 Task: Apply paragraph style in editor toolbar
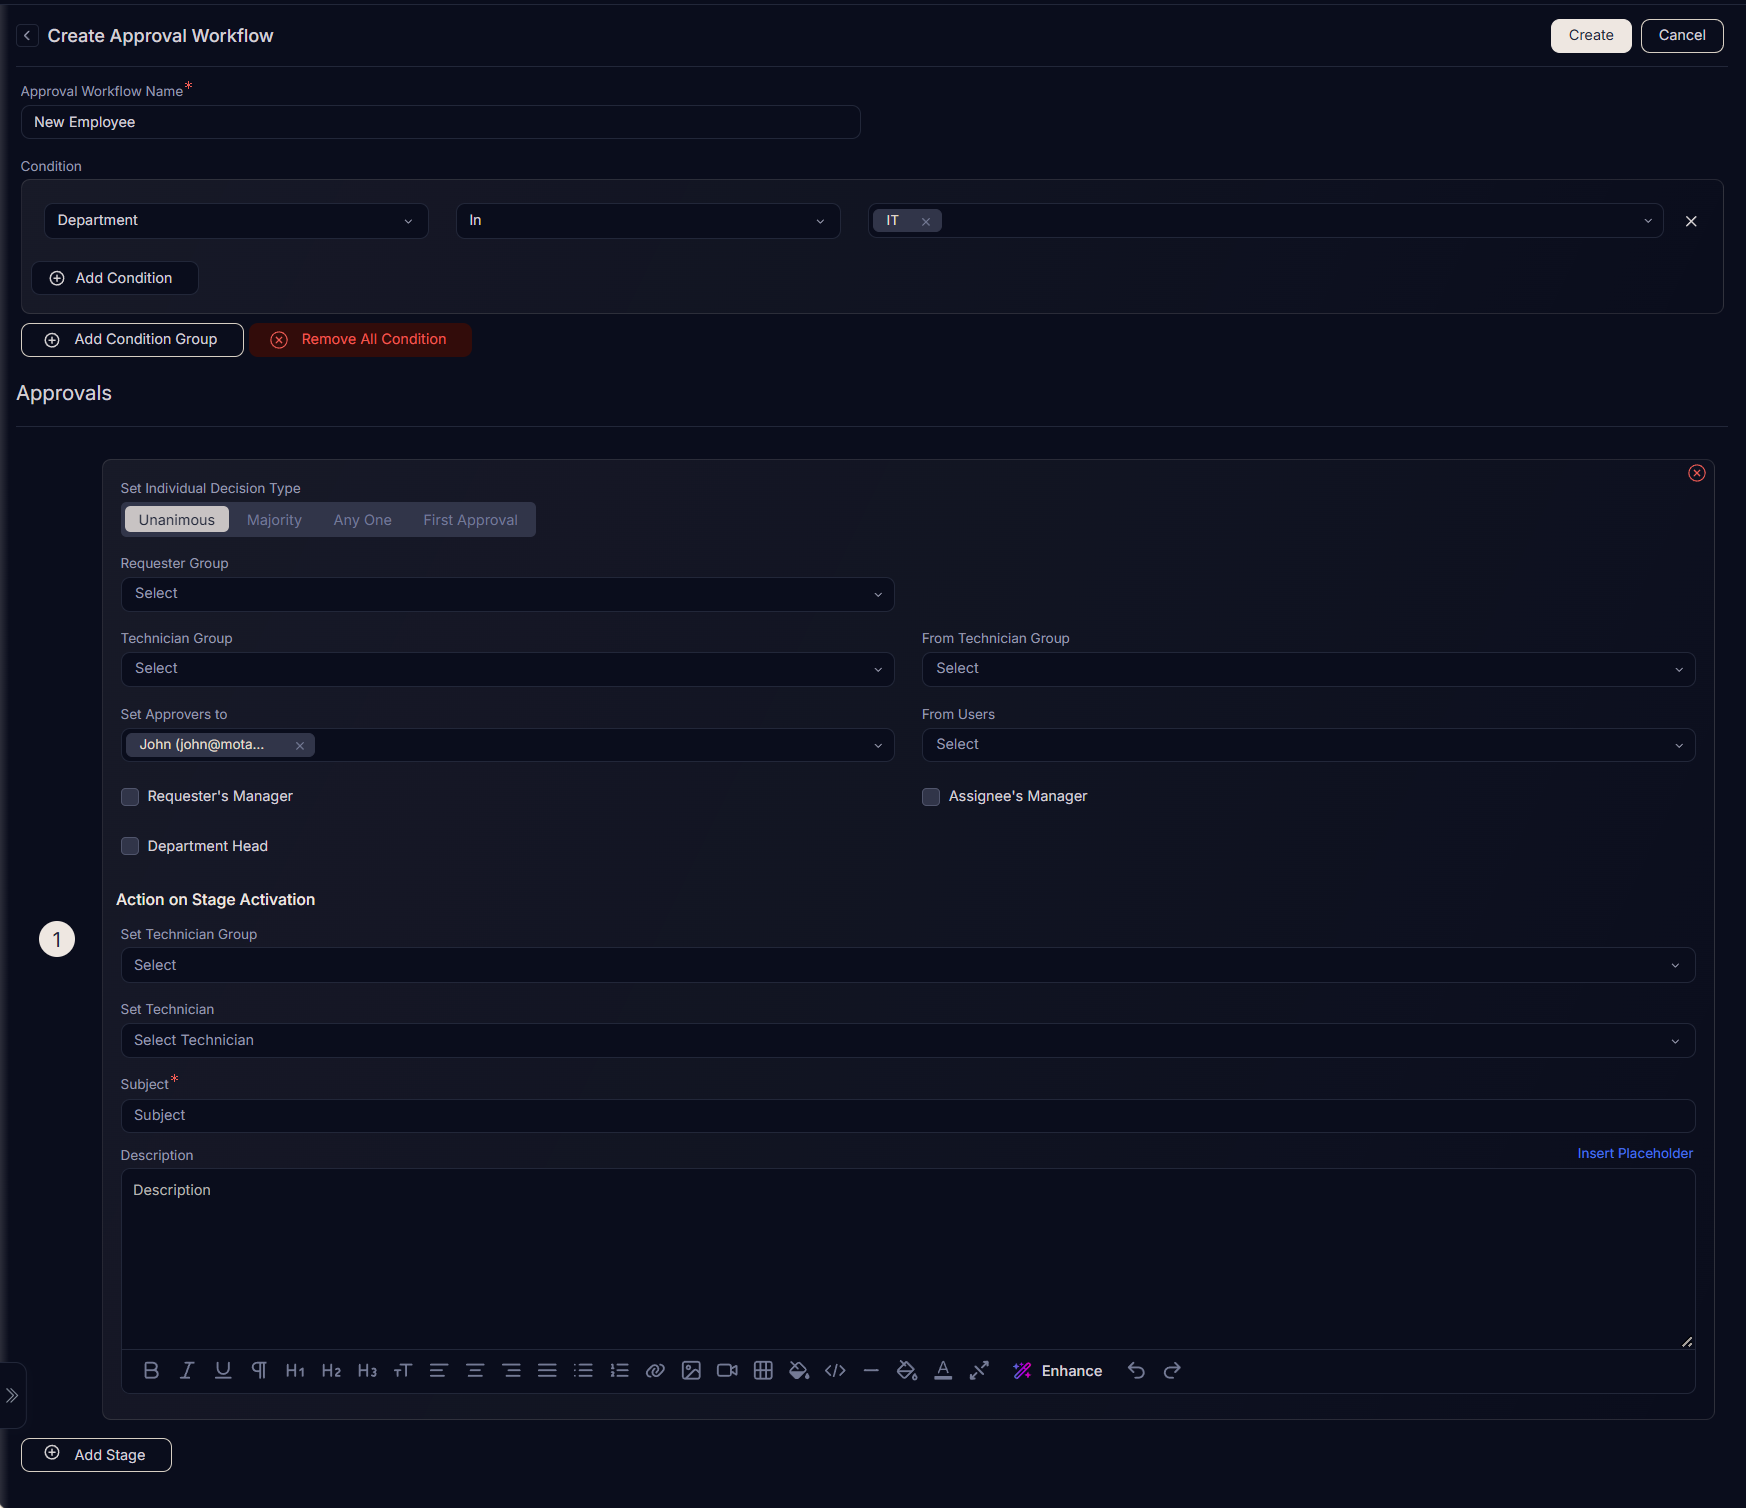click(x=259, y=1371)
